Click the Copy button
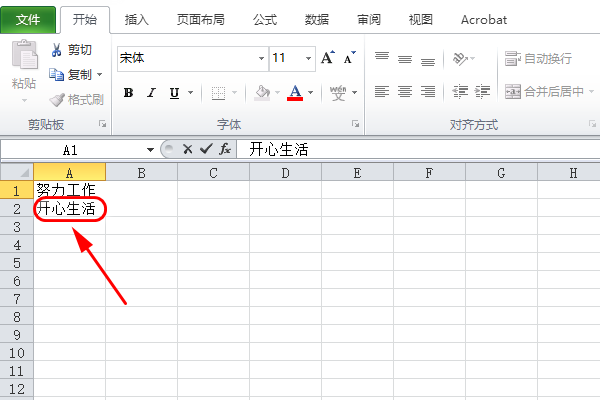 pyautogui.click(x=71, y=74)
